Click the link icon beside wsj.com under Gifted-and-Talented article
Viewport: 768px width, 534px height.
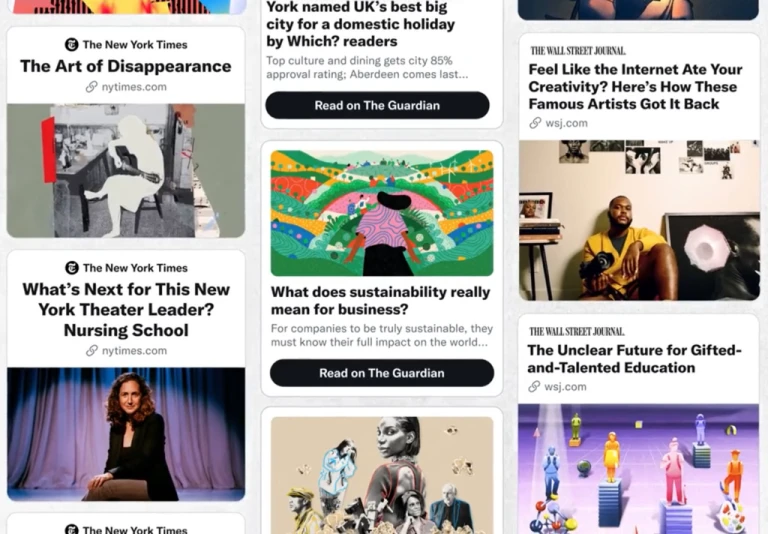pyautogui.click(x=534, y=387)
